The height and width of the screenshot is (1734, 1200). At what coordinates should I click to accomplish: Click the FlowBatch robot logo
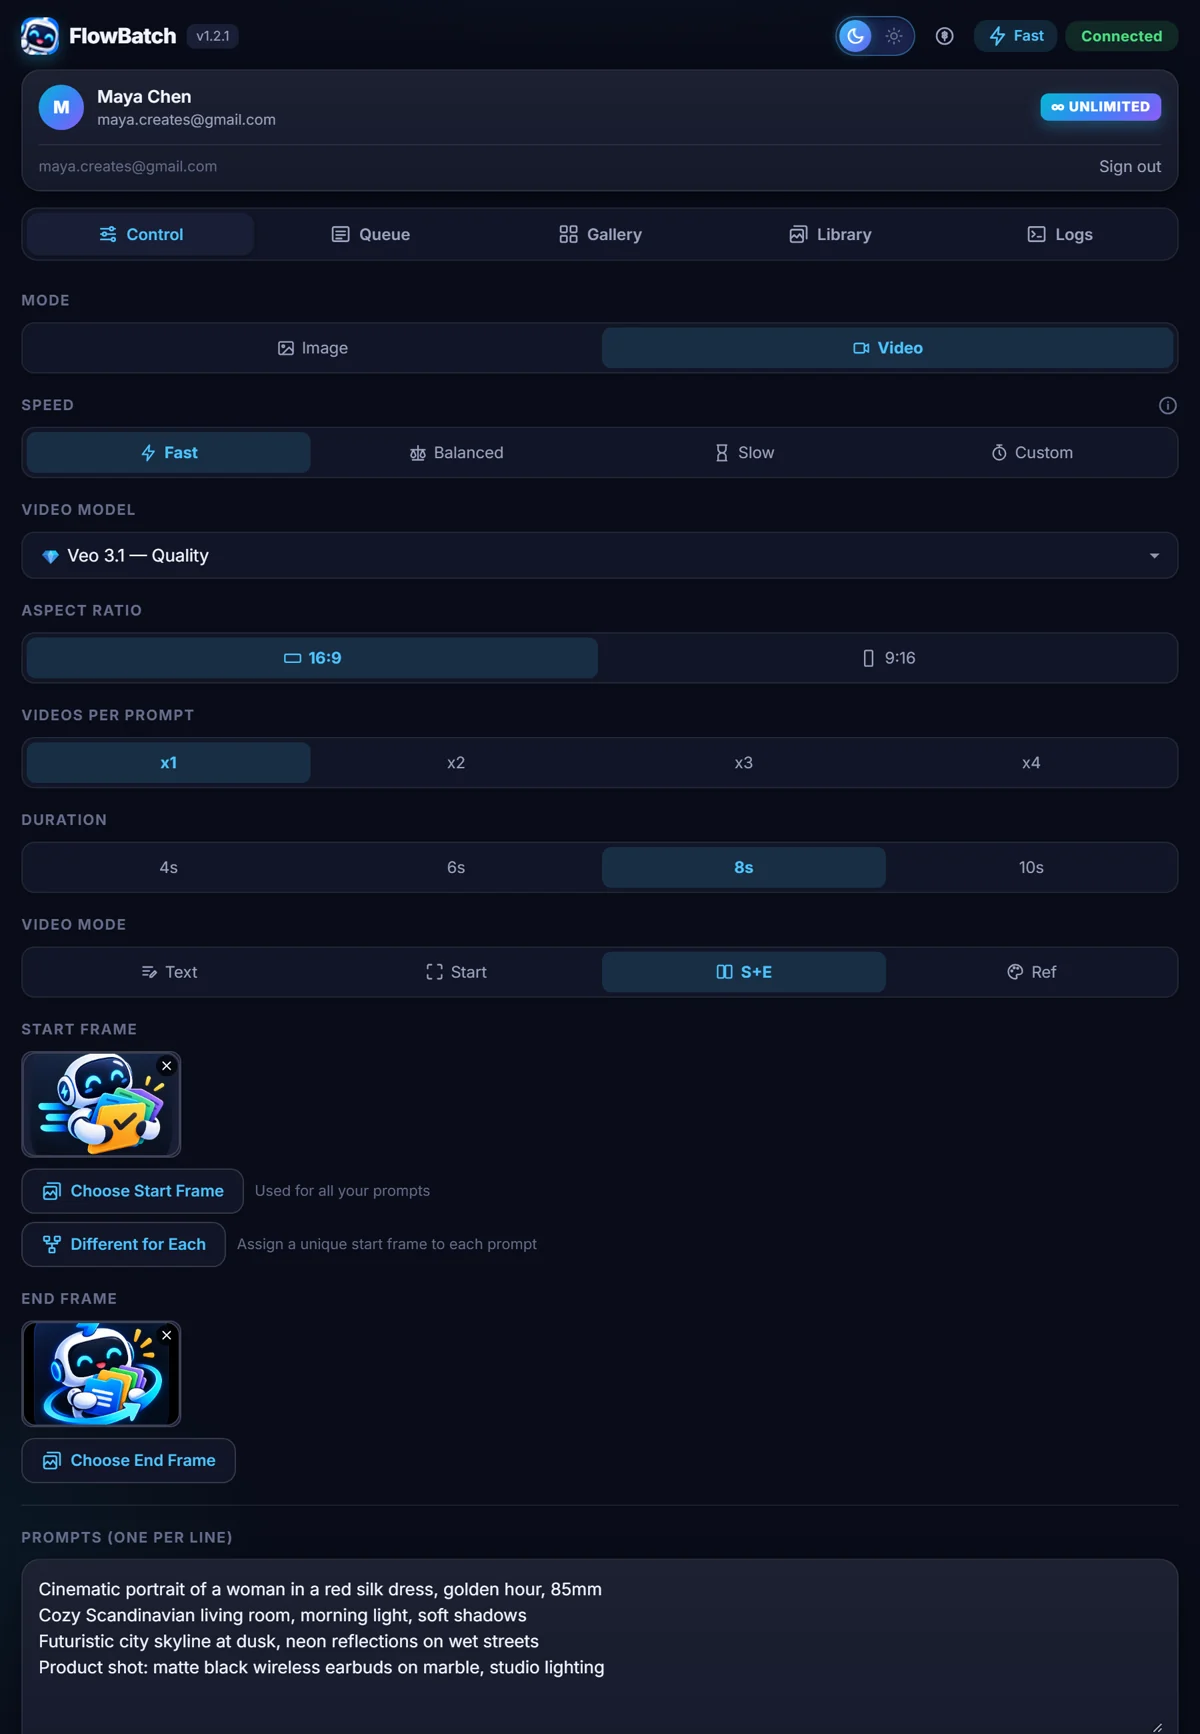[40, 36]
